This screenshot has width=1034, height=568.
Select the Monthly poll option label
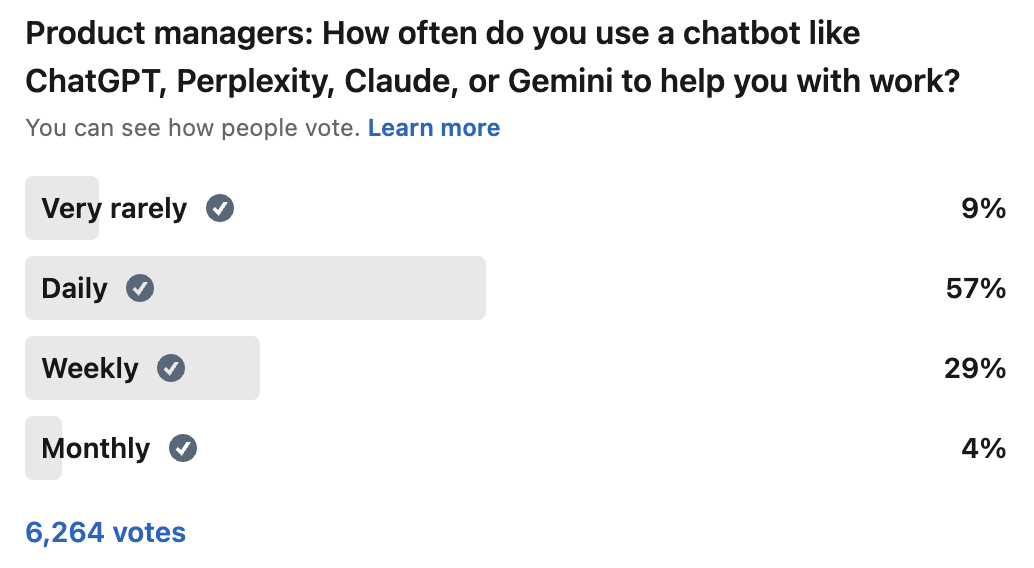coord(96,448)
